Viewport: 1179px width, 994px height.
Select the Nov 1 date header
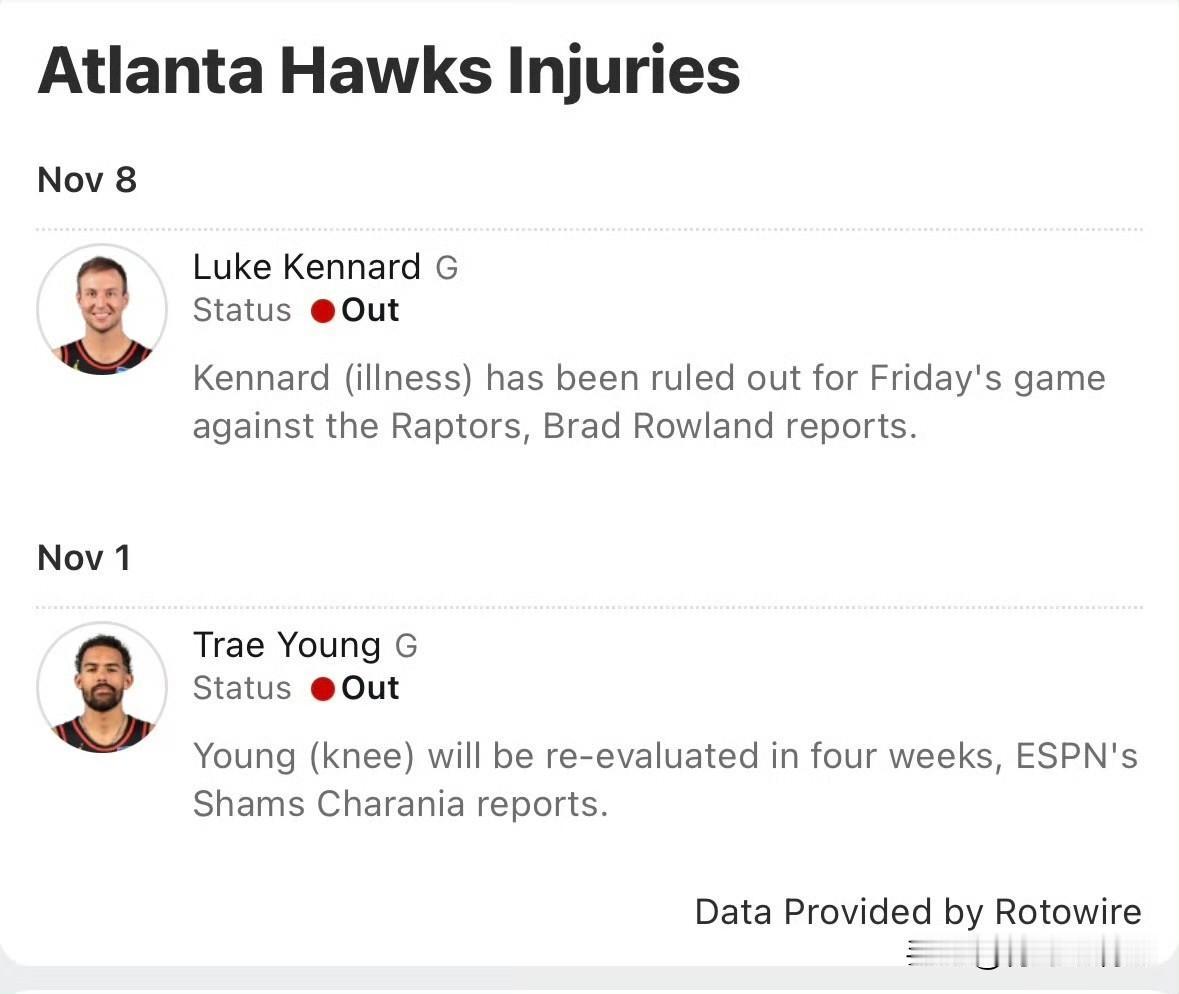pyautogui.click(x=84, y=558)
